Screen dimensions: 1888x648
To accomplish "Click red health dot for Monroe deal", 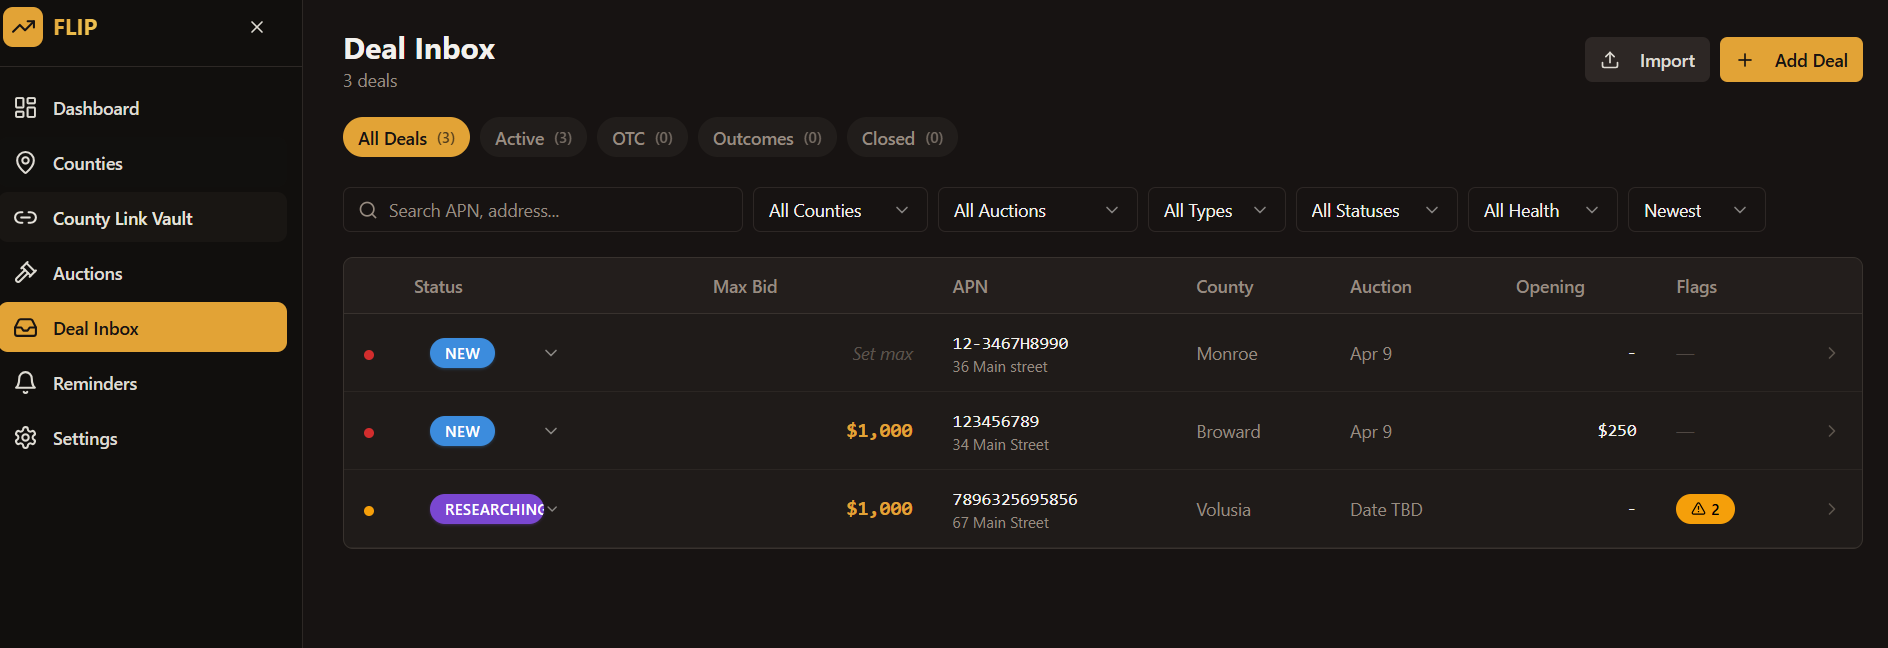I will [x=369, y=355].
